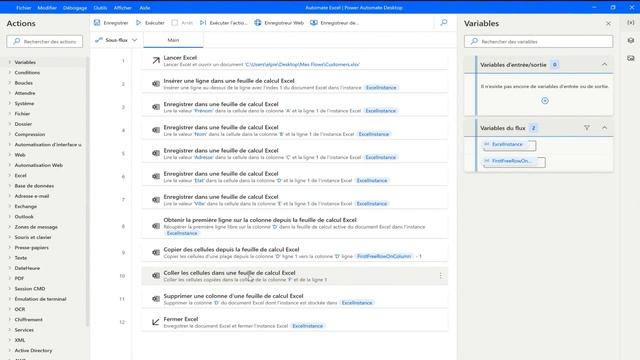Click FirstFreeRowOnColumn tag in step 9
Image resolution: width=640 pixels, height=360 pixels.
384,256
